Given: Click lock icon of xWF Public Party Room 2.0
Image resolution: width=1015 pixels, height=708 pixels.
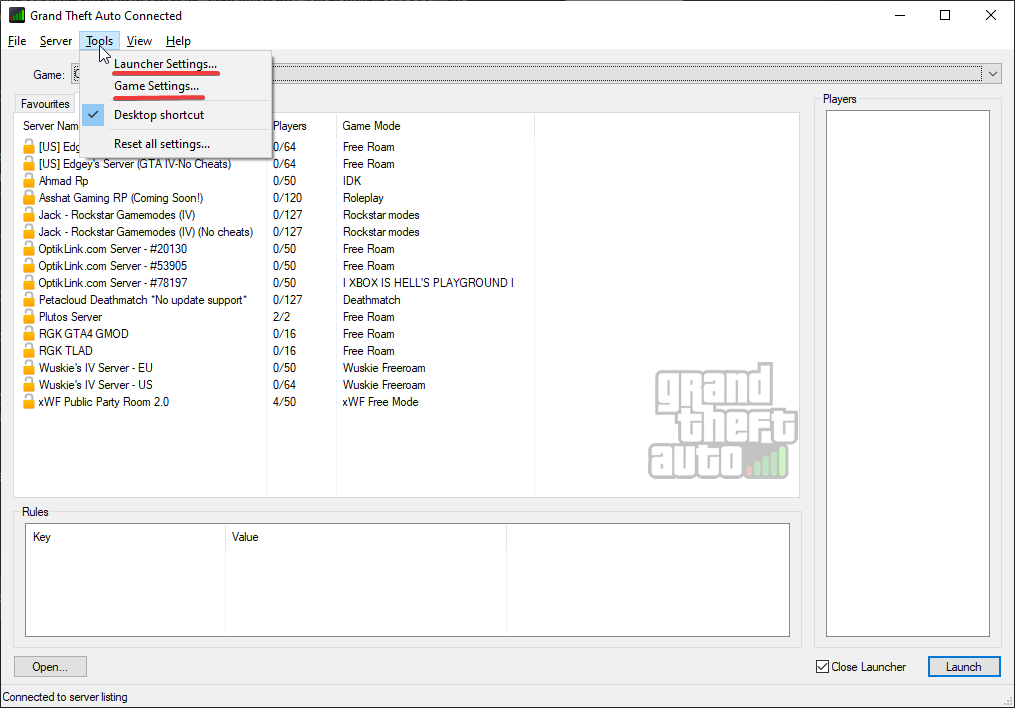Looking at the screenshot, I should click(28, 402).
